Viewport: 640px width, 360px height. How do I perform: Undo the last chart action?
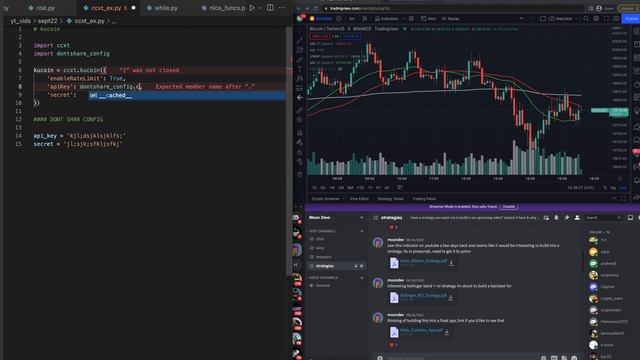coord(521,19)
